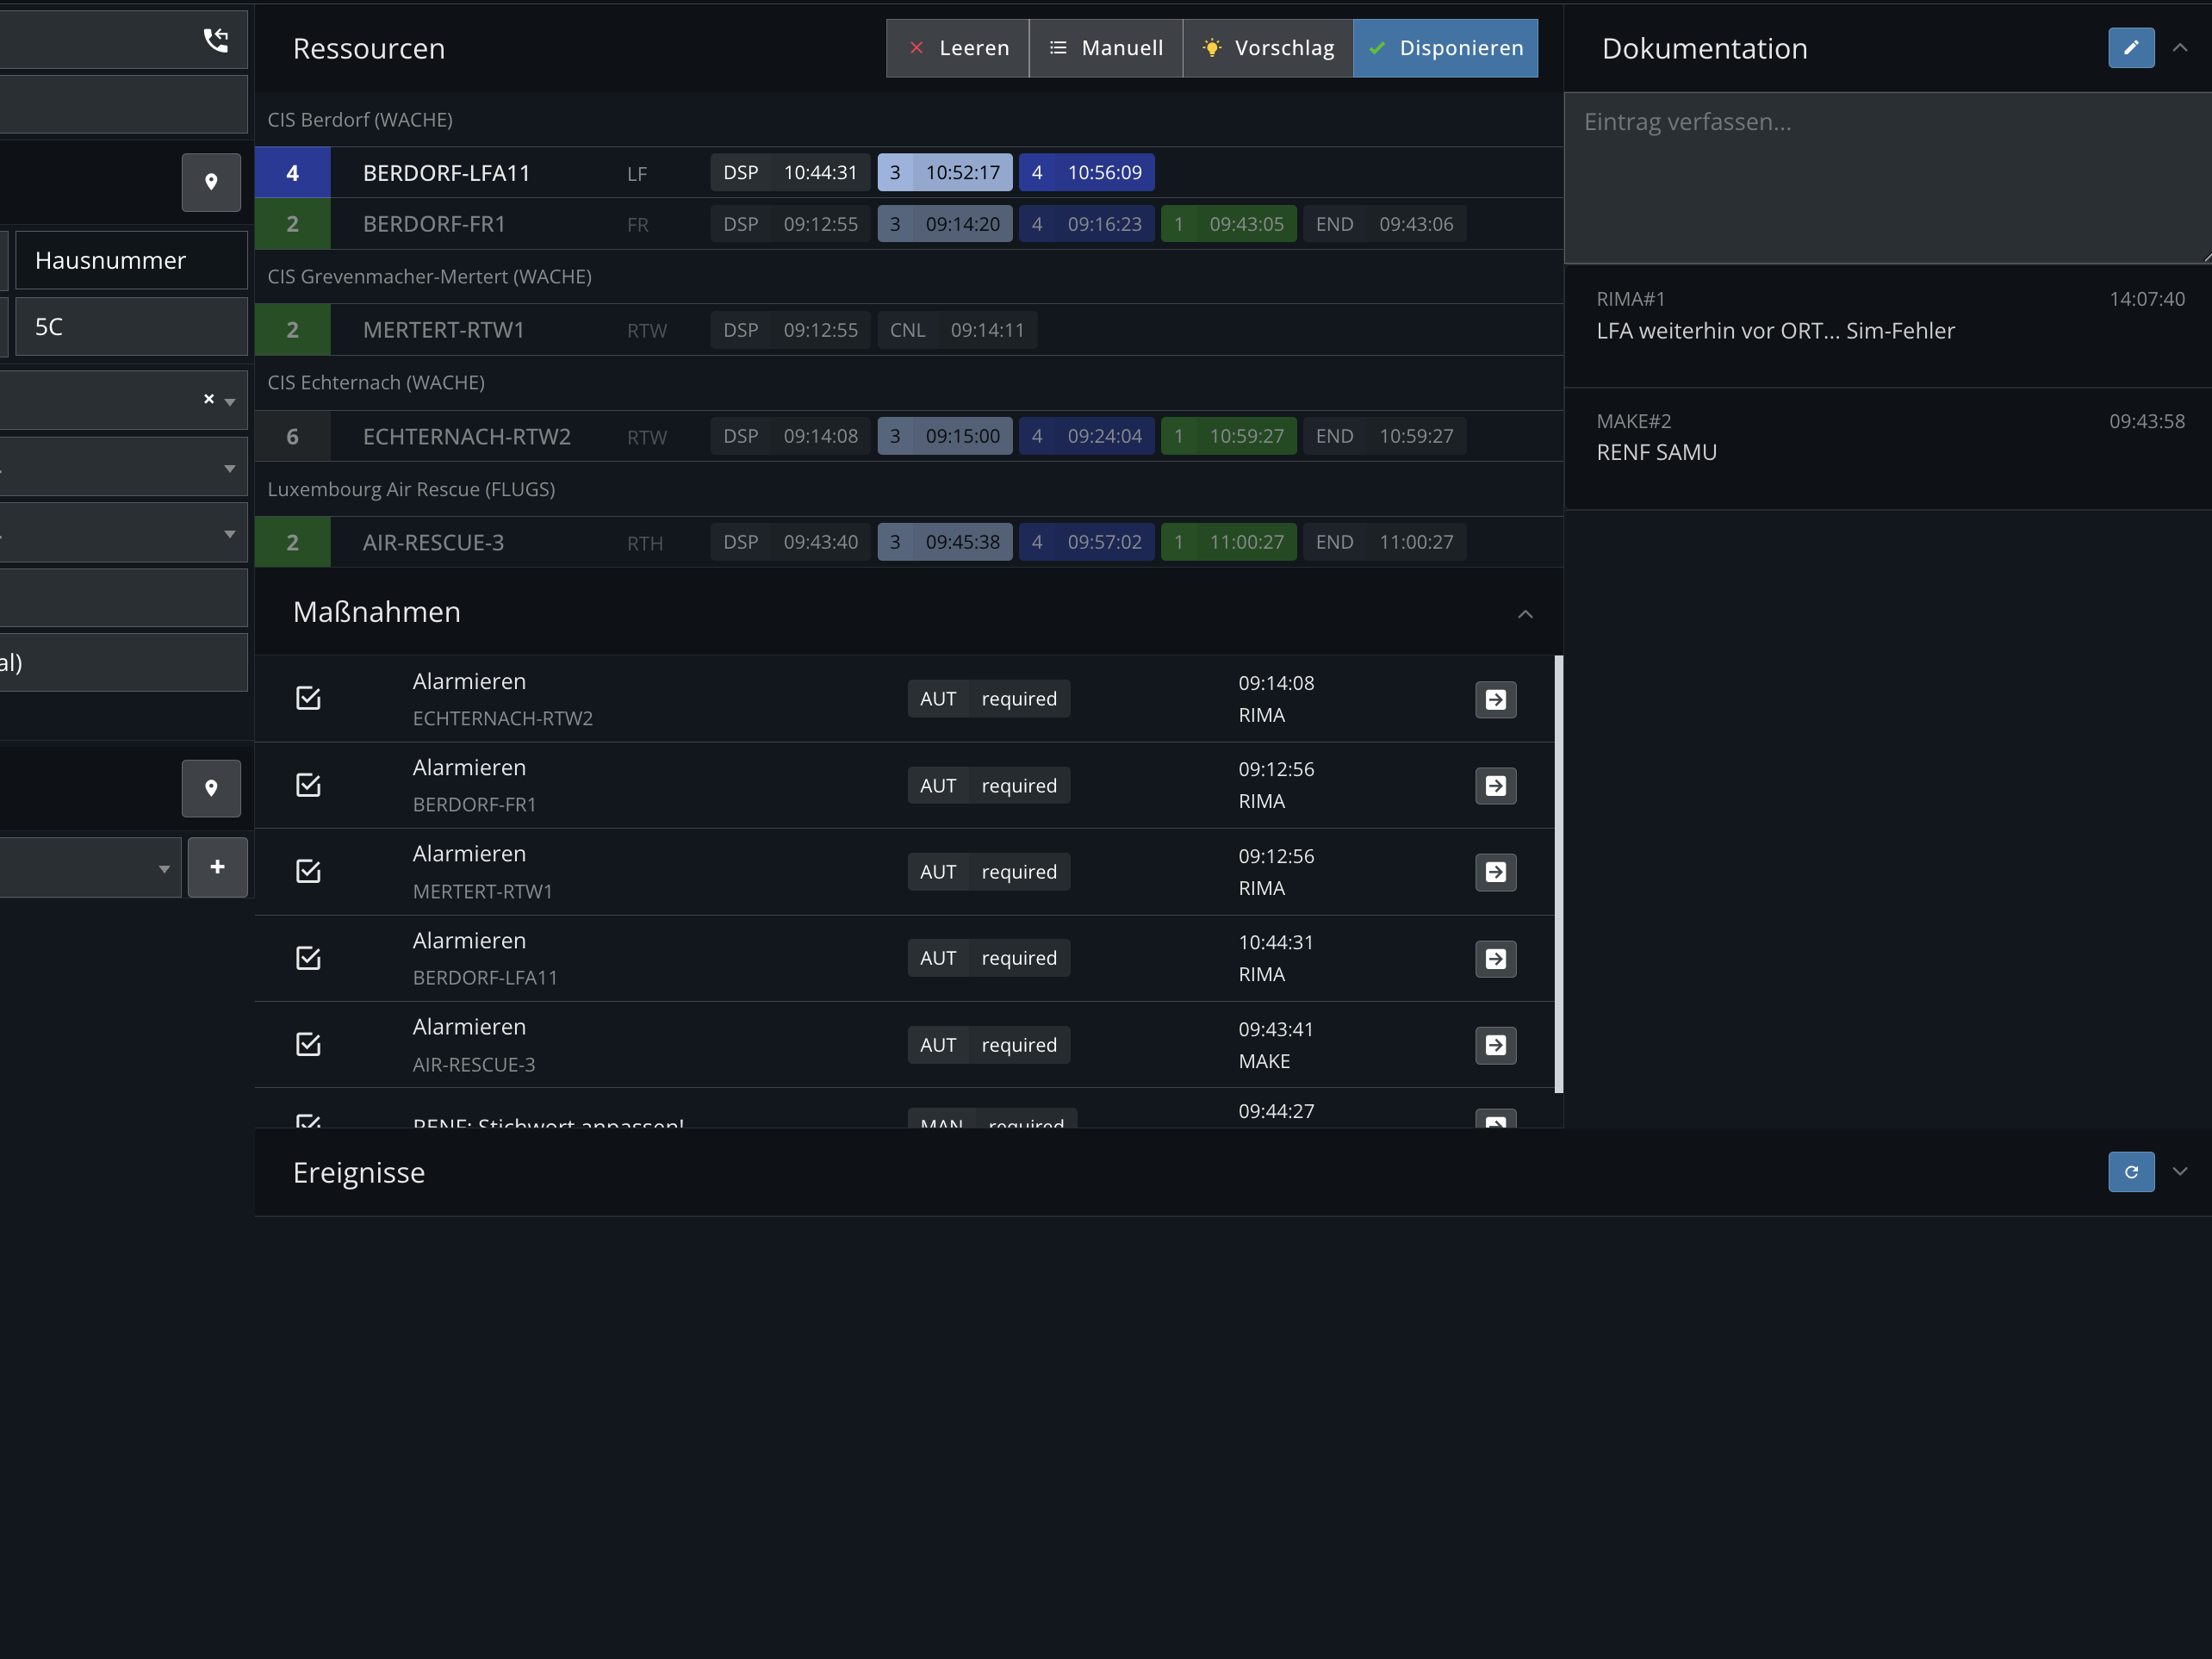Expand the Ereignisse section chevron

(2180, 1172)
